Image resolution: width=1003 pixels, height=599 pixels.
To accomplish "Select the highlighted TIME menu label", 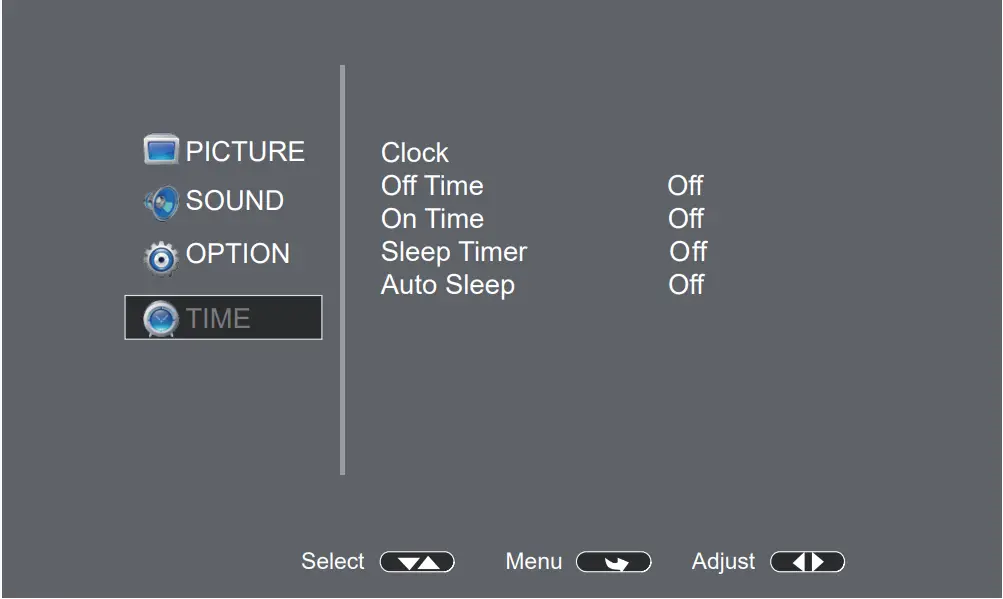I will tap(218, 319).
